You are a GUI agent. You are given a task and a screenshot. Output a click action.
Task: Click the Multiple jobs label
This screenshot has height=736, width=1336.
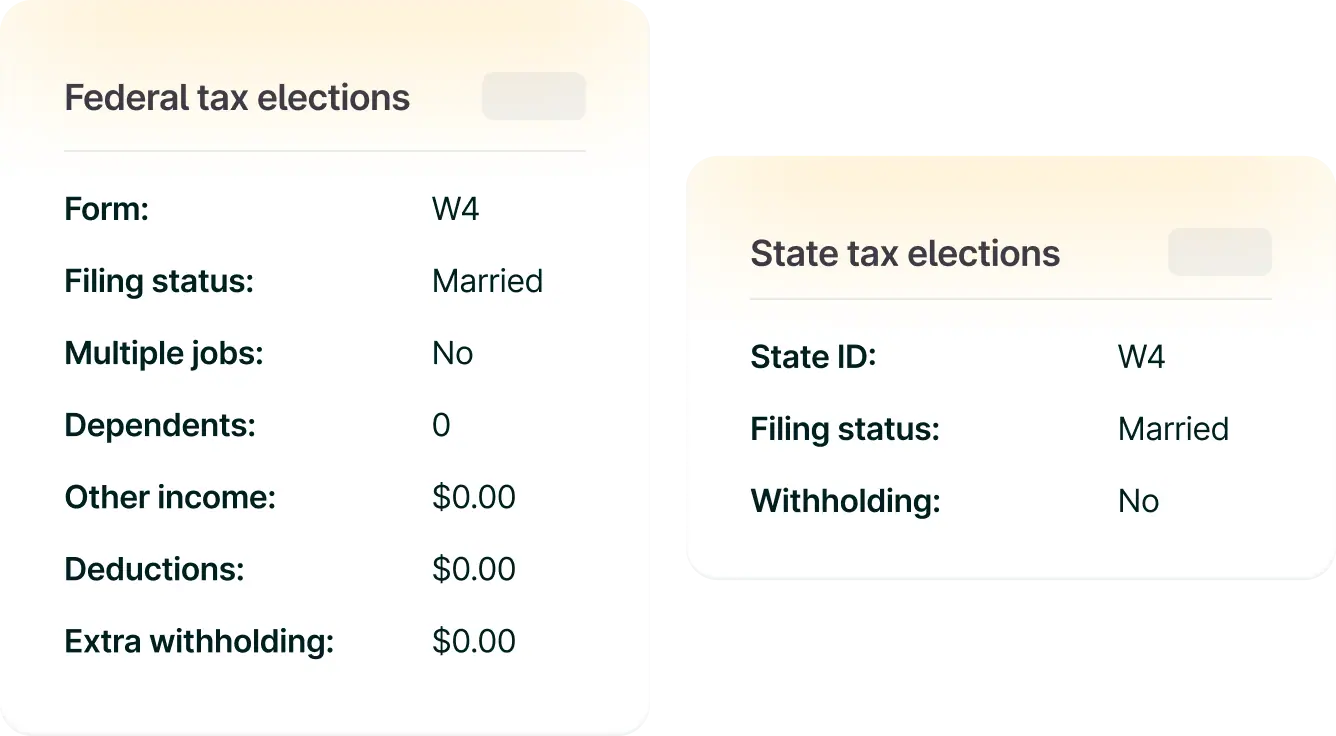[163, 354]
